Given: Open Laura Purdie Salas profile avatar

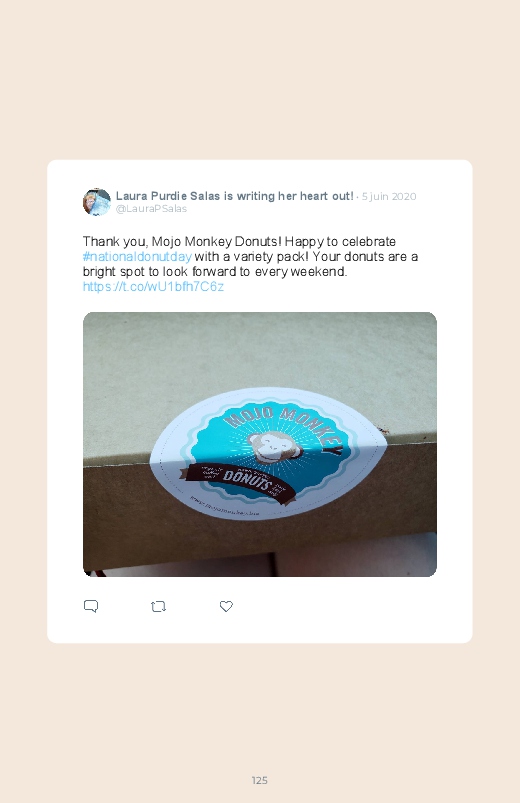Looking at the screenshot, I should [x=97, y=202].
